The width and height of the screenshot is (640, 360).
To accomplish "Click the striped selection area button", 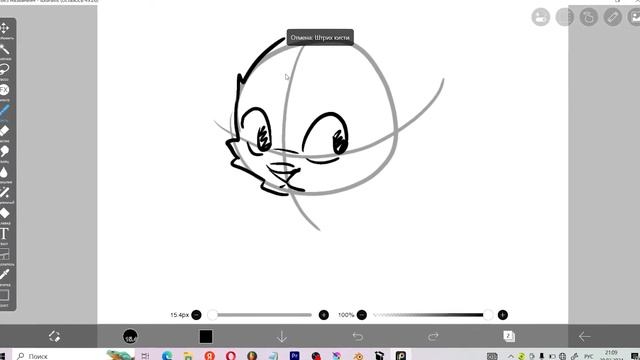I will [x=564, y=17].
